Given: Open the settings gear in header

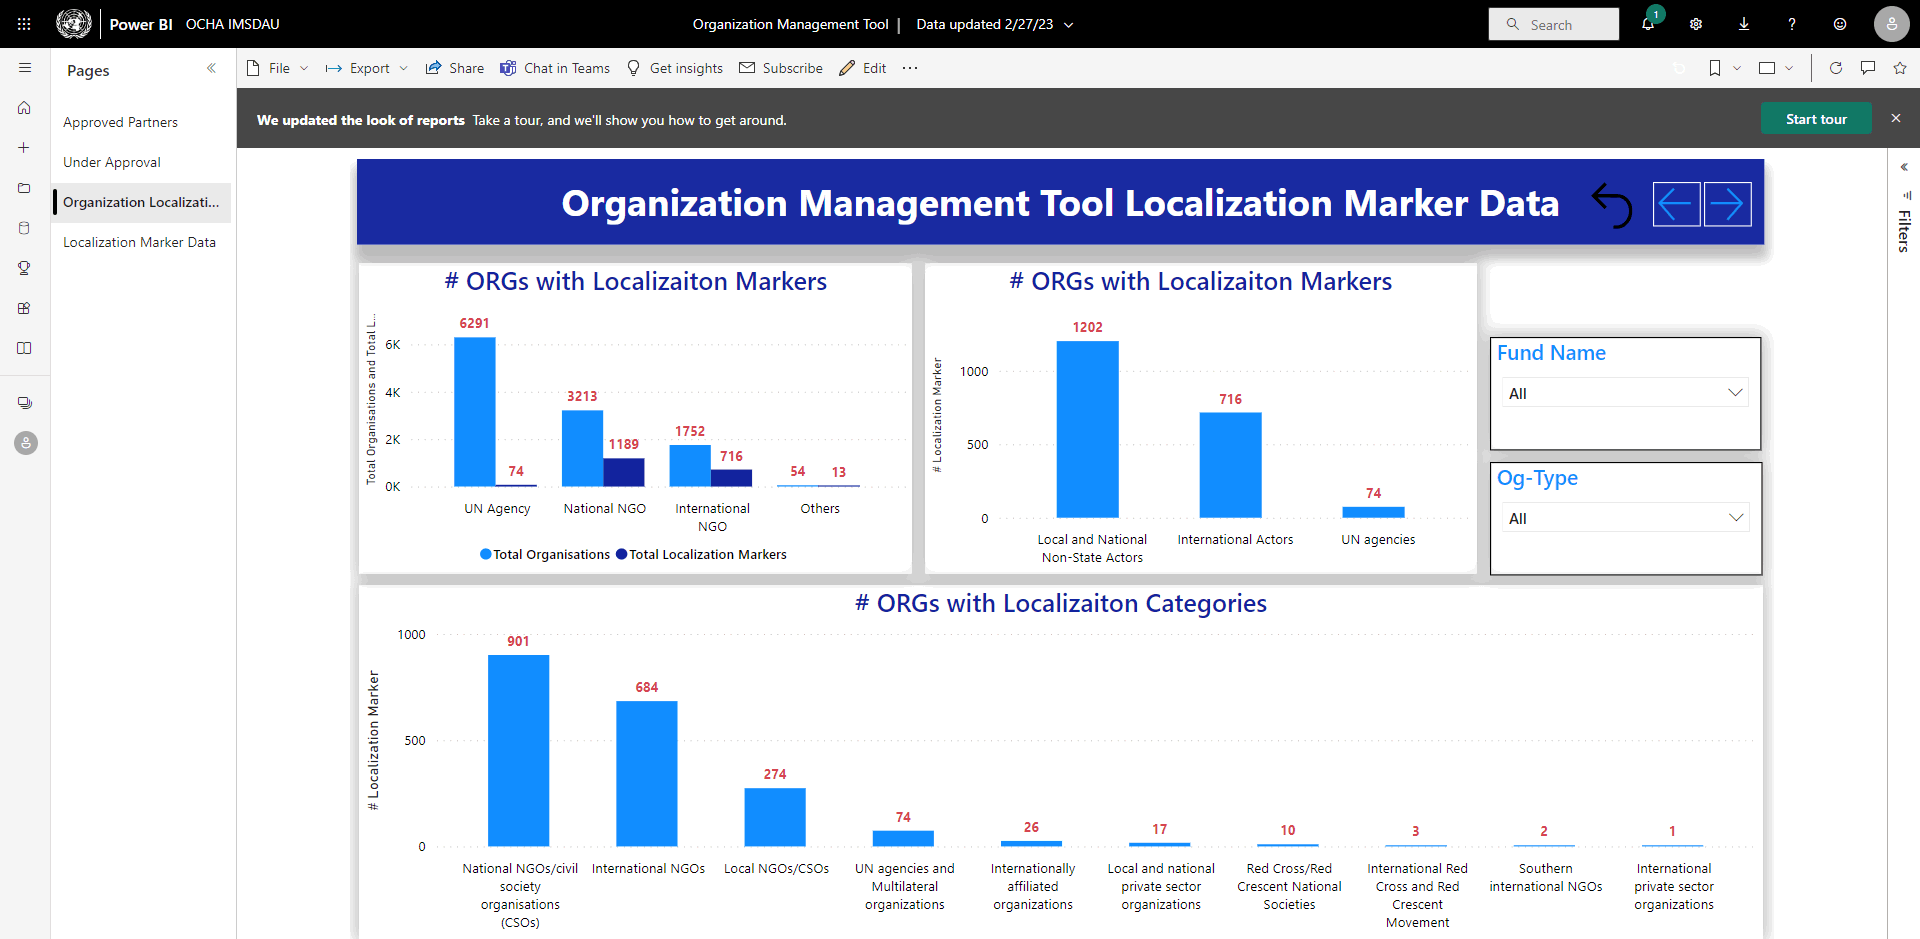Looking at the screenshot, I should point(1696,24).
